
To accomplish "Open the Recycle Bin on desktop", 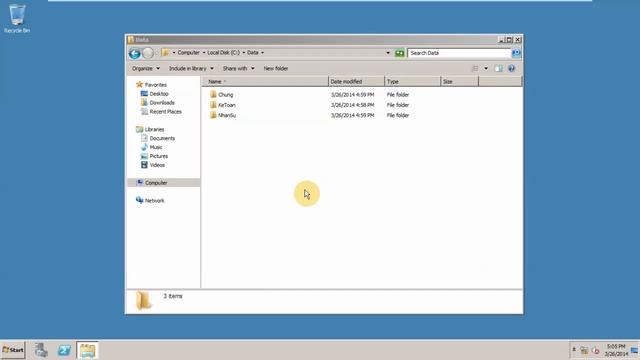I will pos(17,18).
